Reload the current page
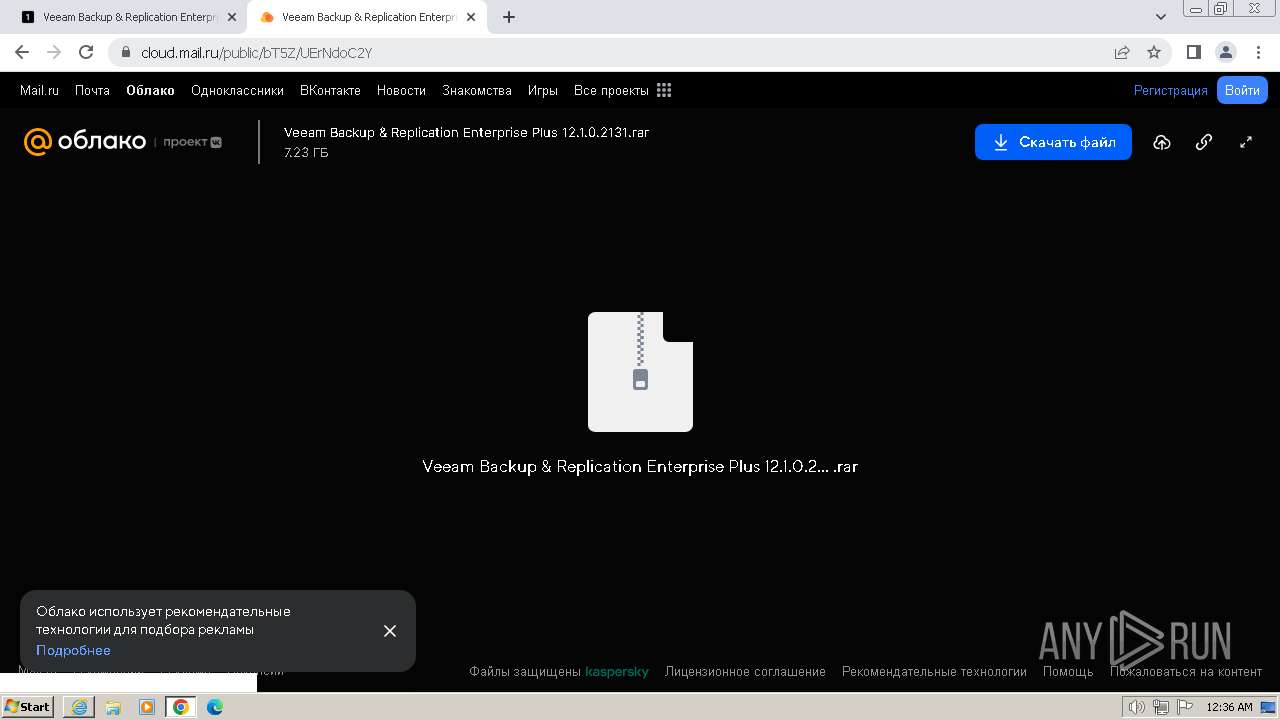Screen dimensions: 1280x720 tap(86, 52)
